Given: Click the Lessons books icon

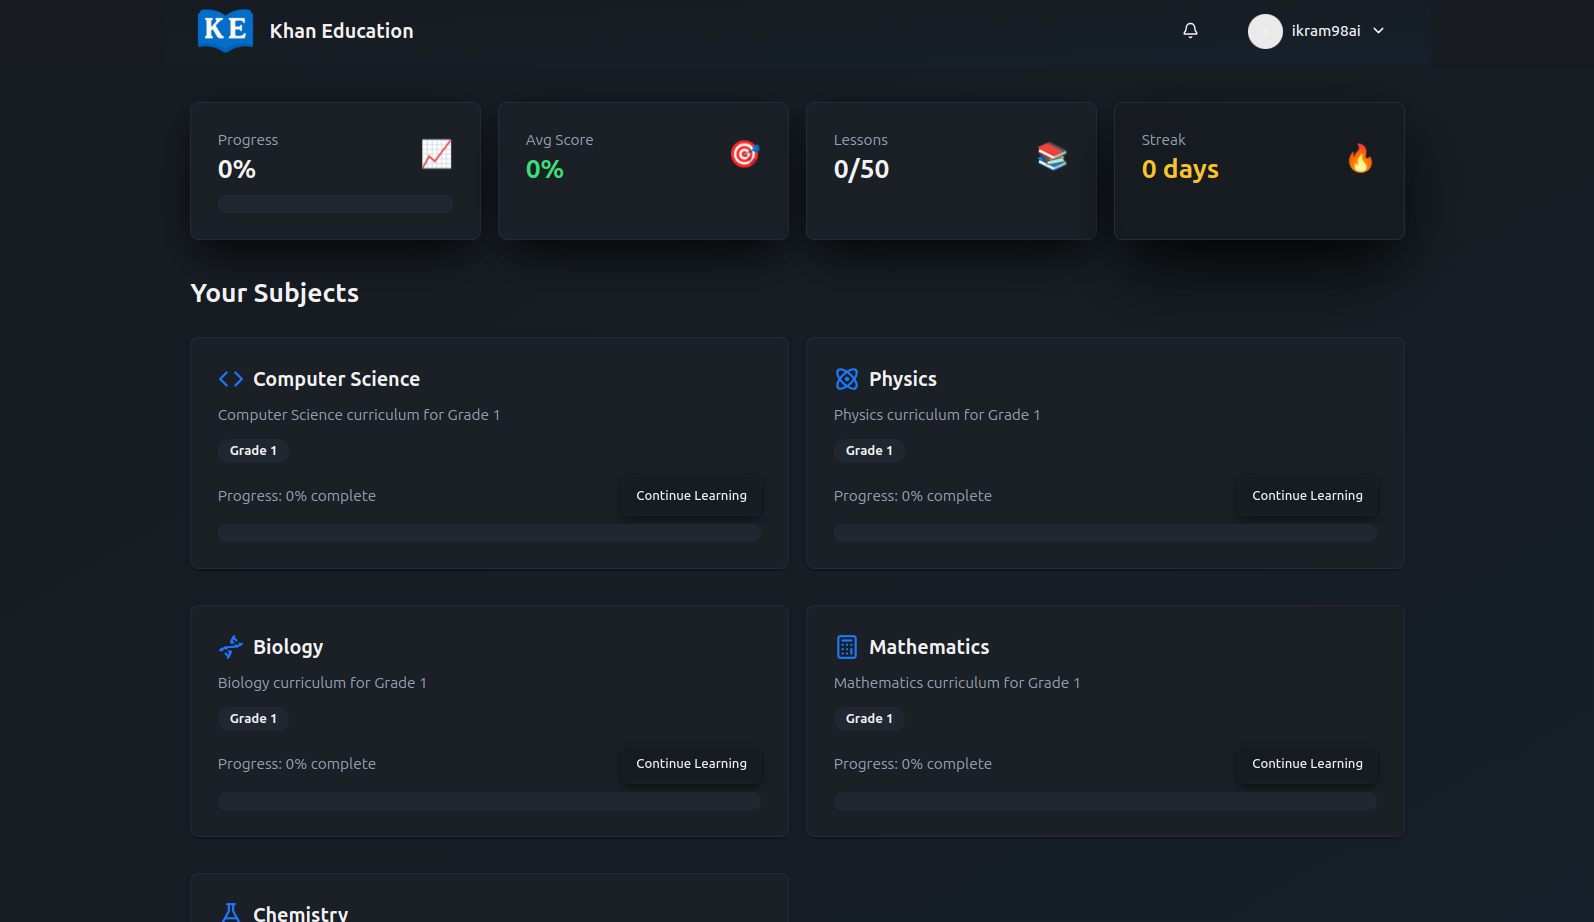Looking at the screenshot, I should pos(1052,156).
